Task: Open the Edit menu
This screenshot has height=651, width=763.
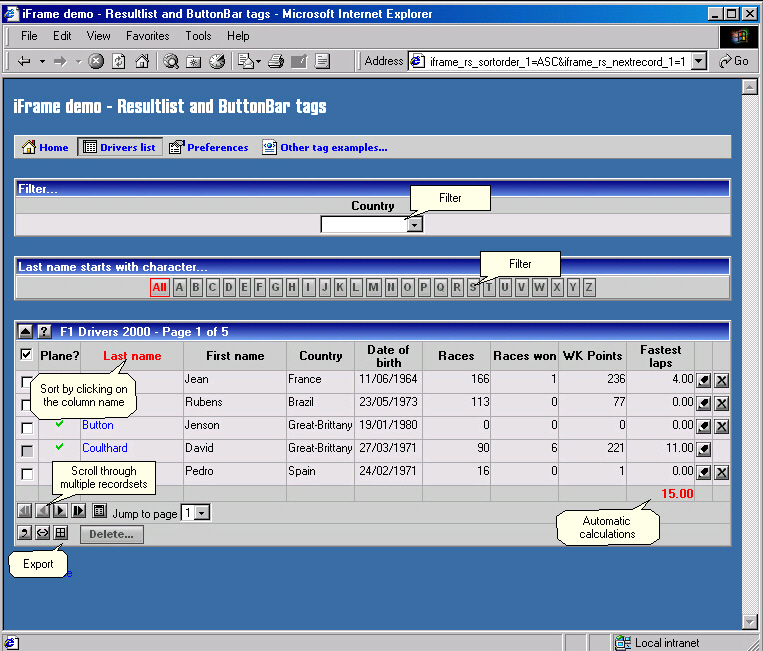Action: click(62, 36)
